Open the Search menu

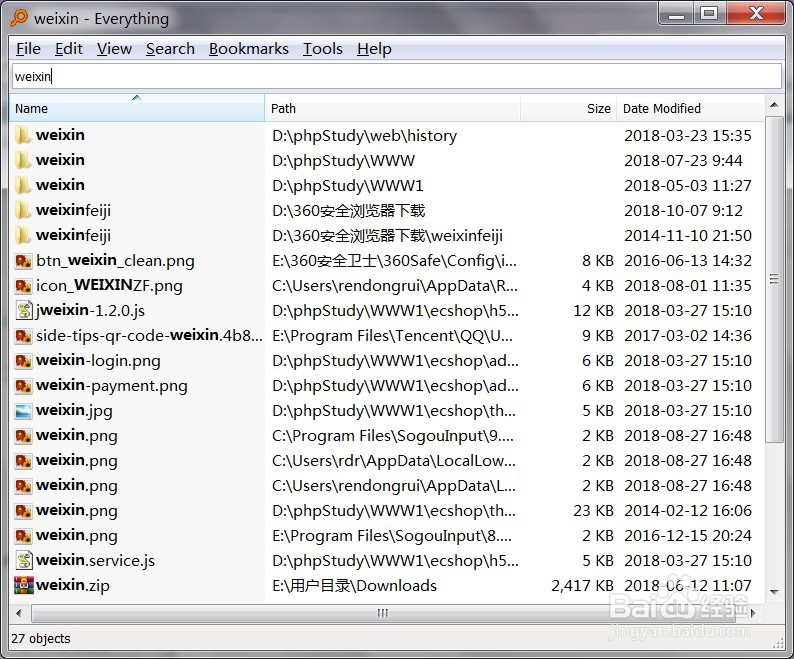171,49
